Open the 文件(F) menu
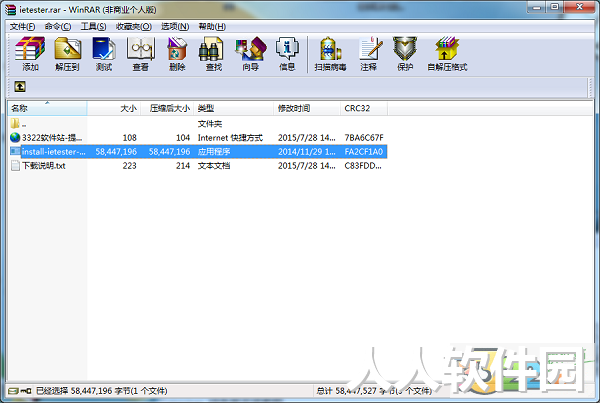The width and height of the screenshot is (600, 403). (x=22, y=26)
